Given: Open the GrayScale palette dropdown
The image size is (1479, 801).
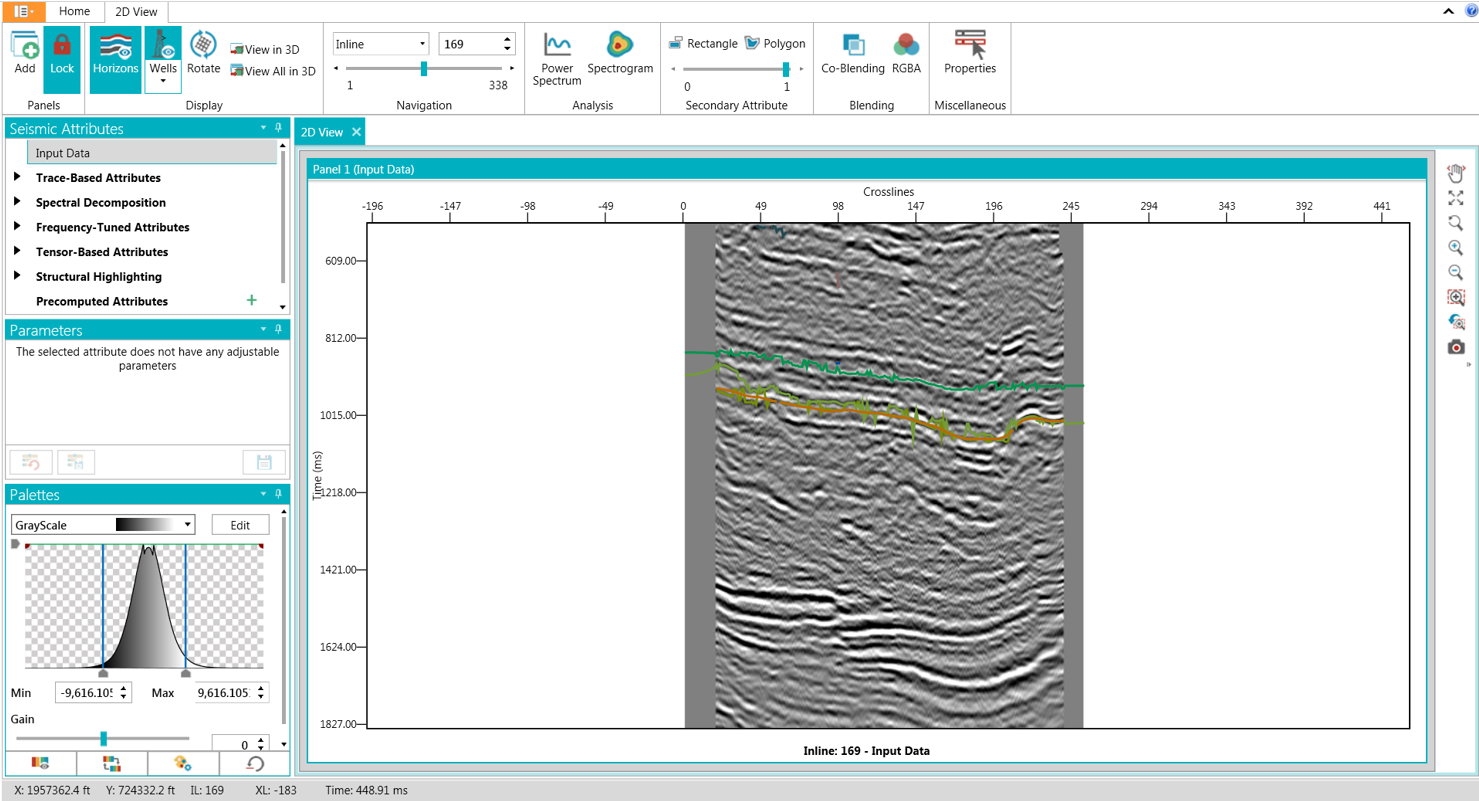Looking at the screenshot, I should click(x=103, y=525).
